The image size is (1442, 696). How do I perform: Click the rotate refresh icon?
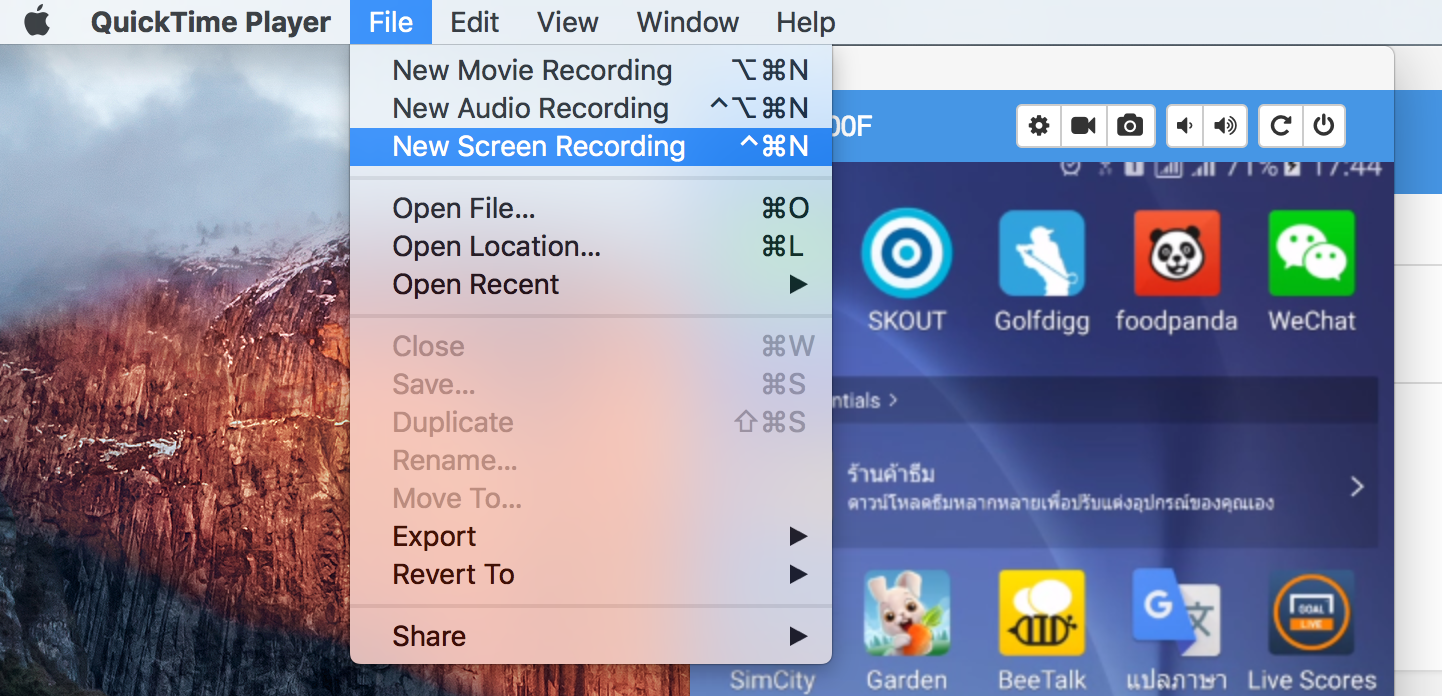click(x=1280, y=126)
